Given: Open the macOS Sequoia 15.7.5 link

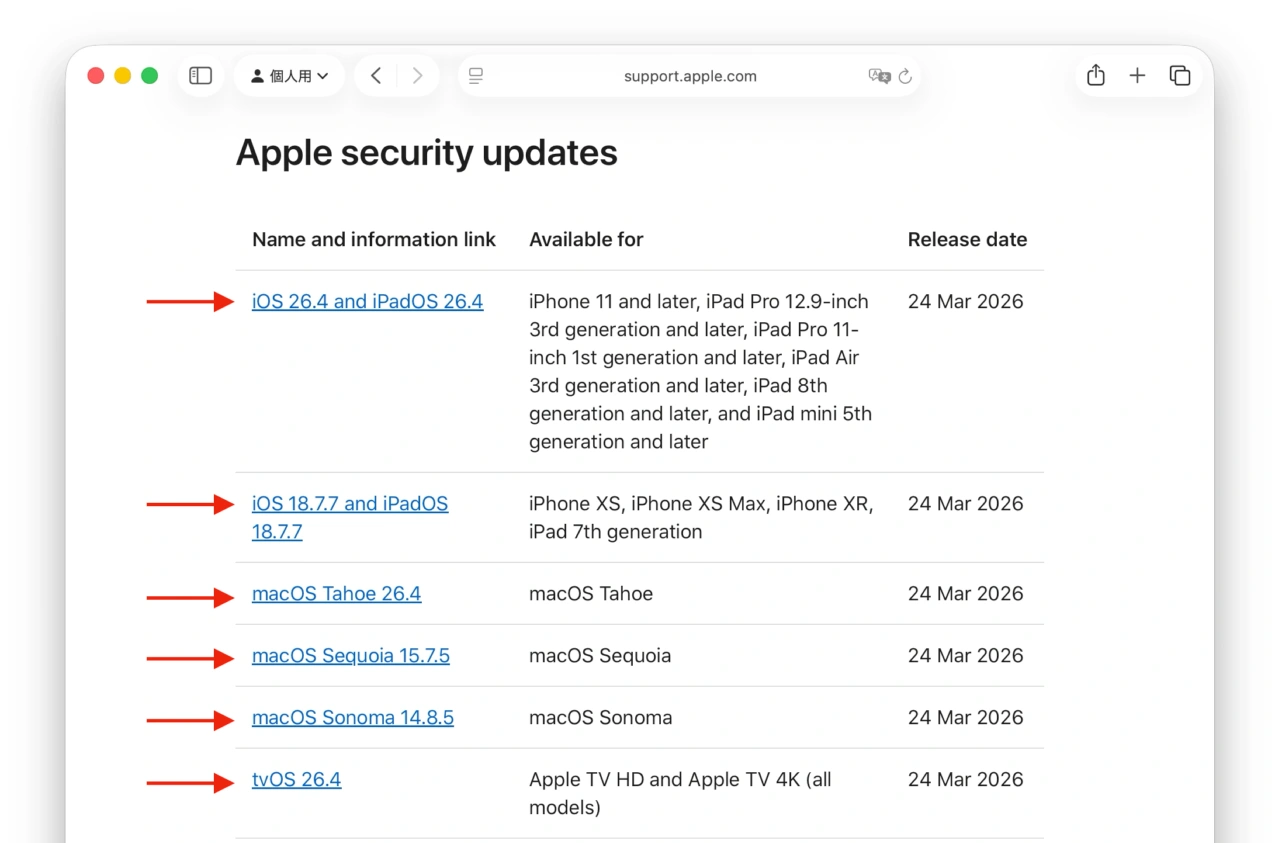Looking at the screenshot, I should pos(350,656).
